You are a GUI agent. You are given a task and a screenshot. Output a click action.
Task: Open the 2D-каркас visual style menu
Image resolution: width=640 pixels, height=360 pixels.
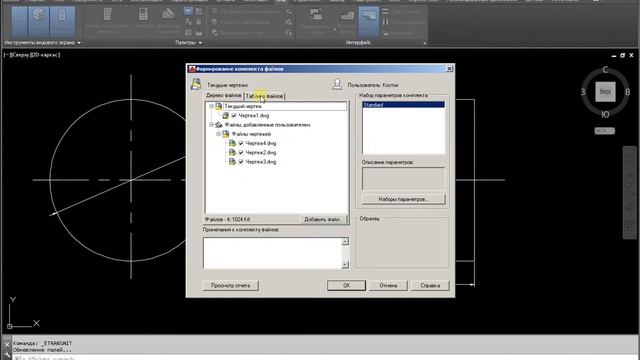(44, 55)
